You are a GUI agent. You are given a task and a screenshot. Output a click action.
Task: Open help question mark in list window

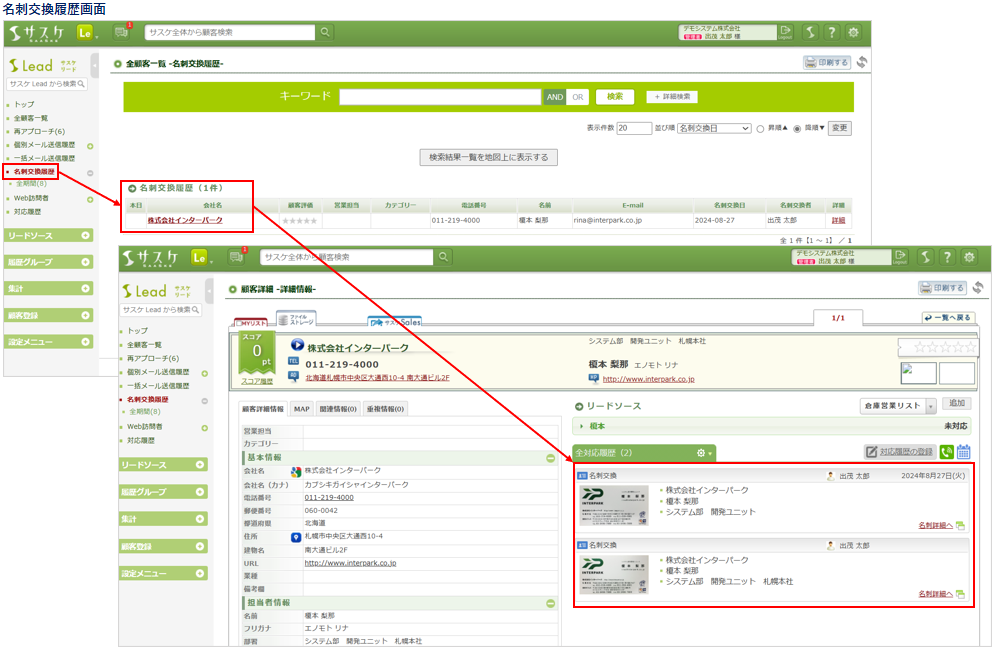coord(832,32)
